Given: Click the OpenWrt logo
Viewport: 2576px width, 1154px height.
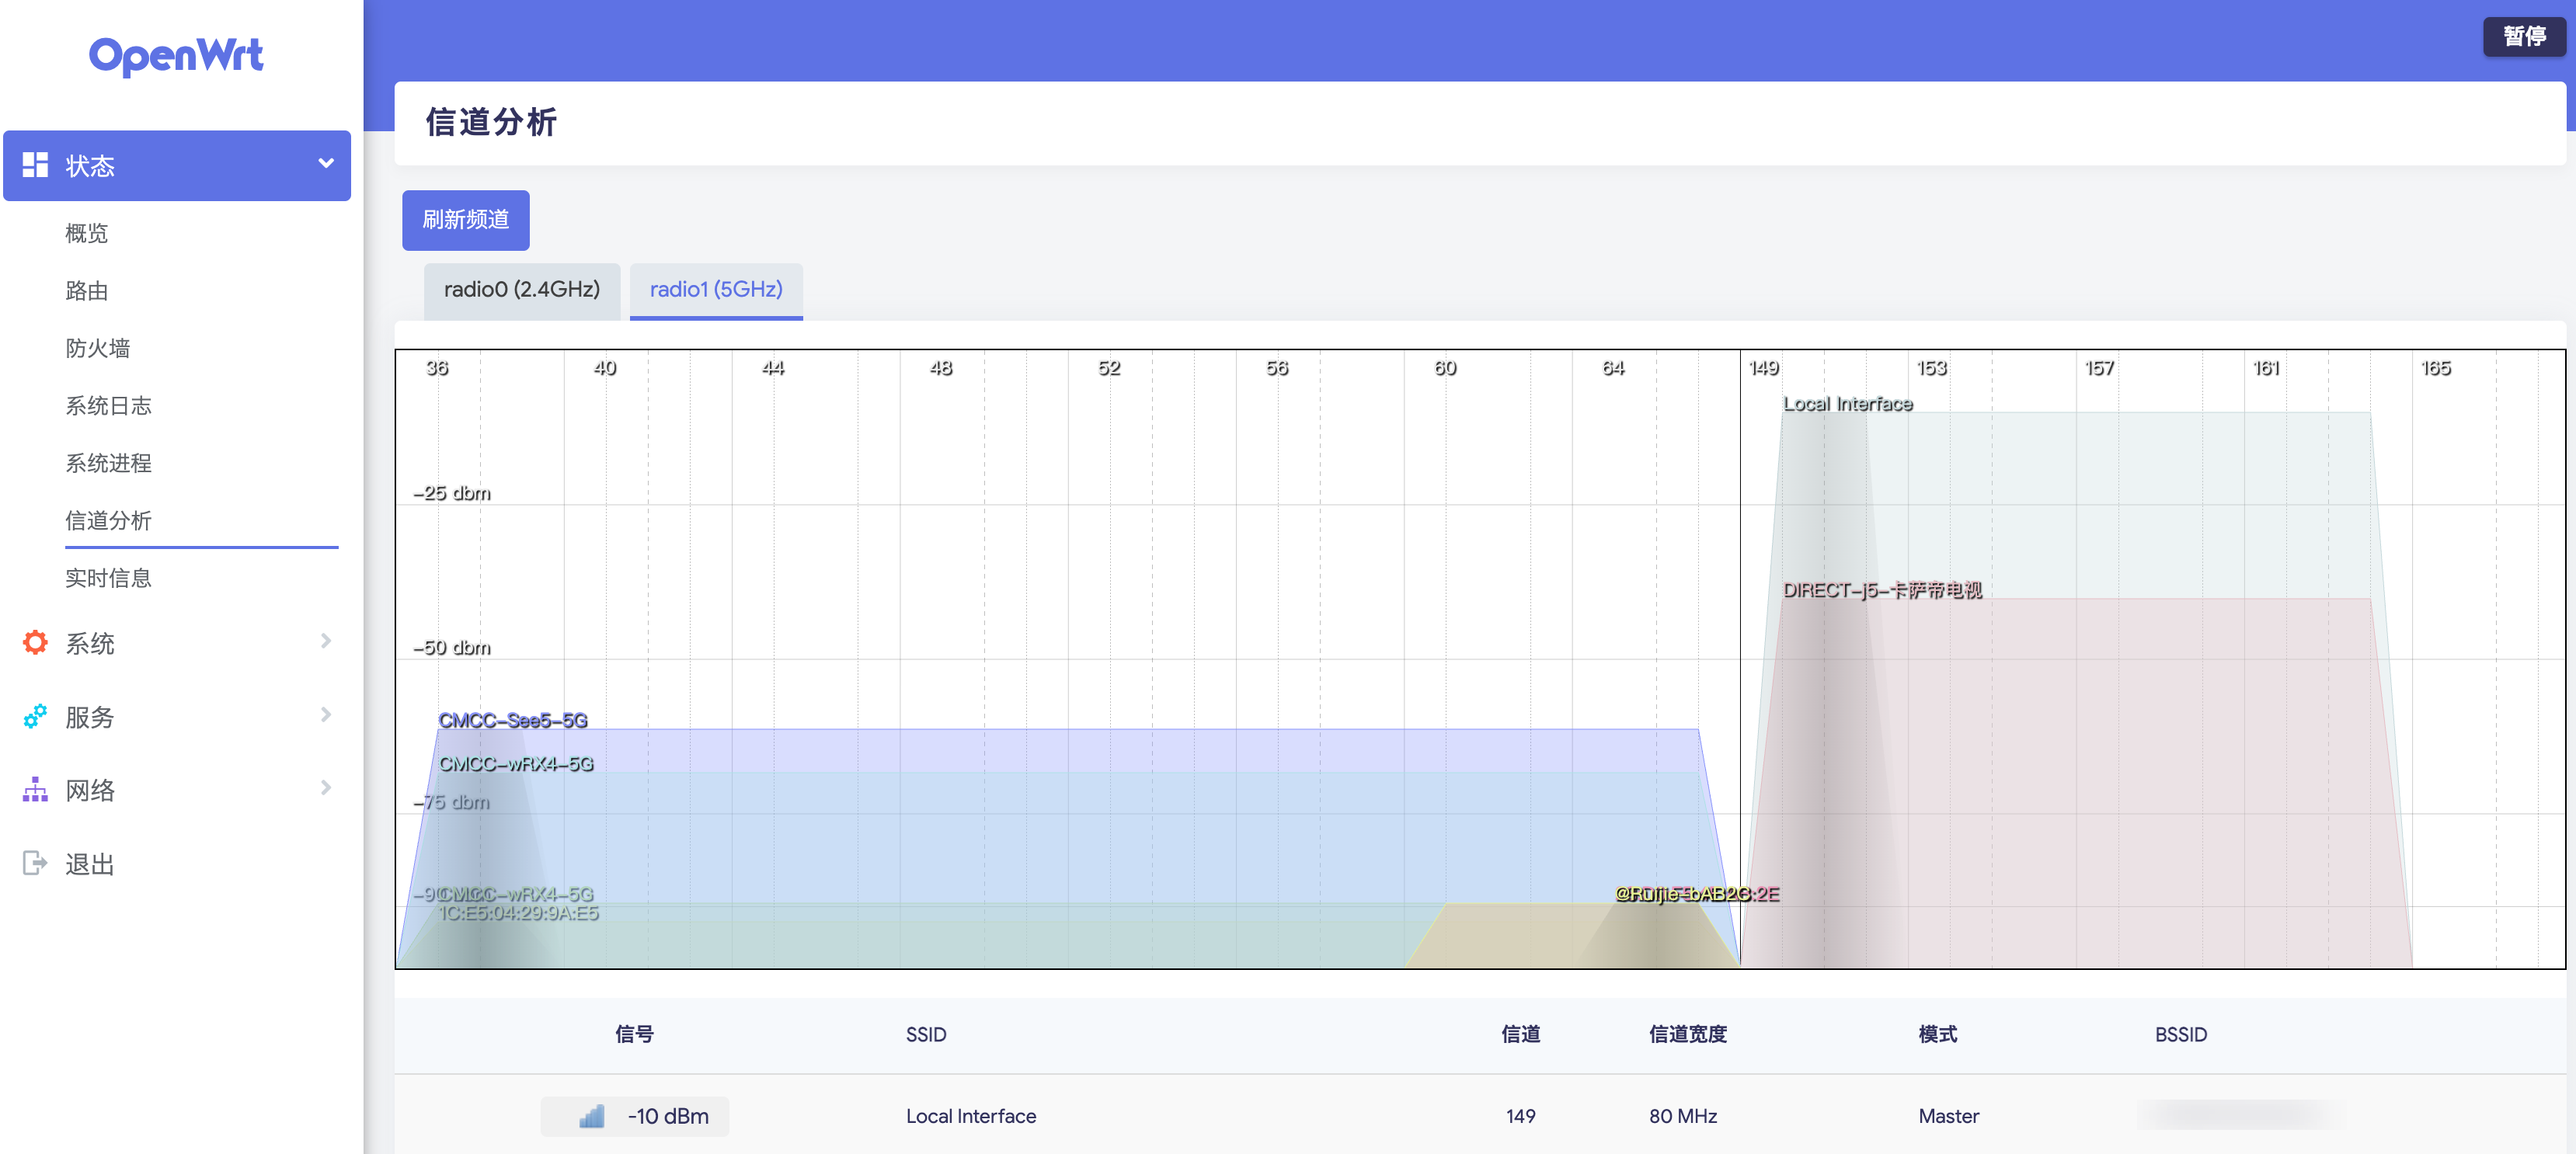Looking at the screenshot, I should (176, 56).
